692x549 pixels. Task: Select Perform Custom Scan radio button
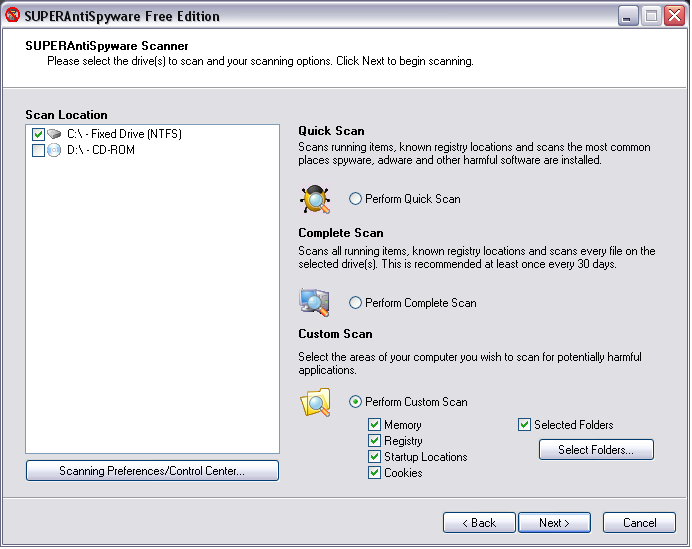(355, 402)
